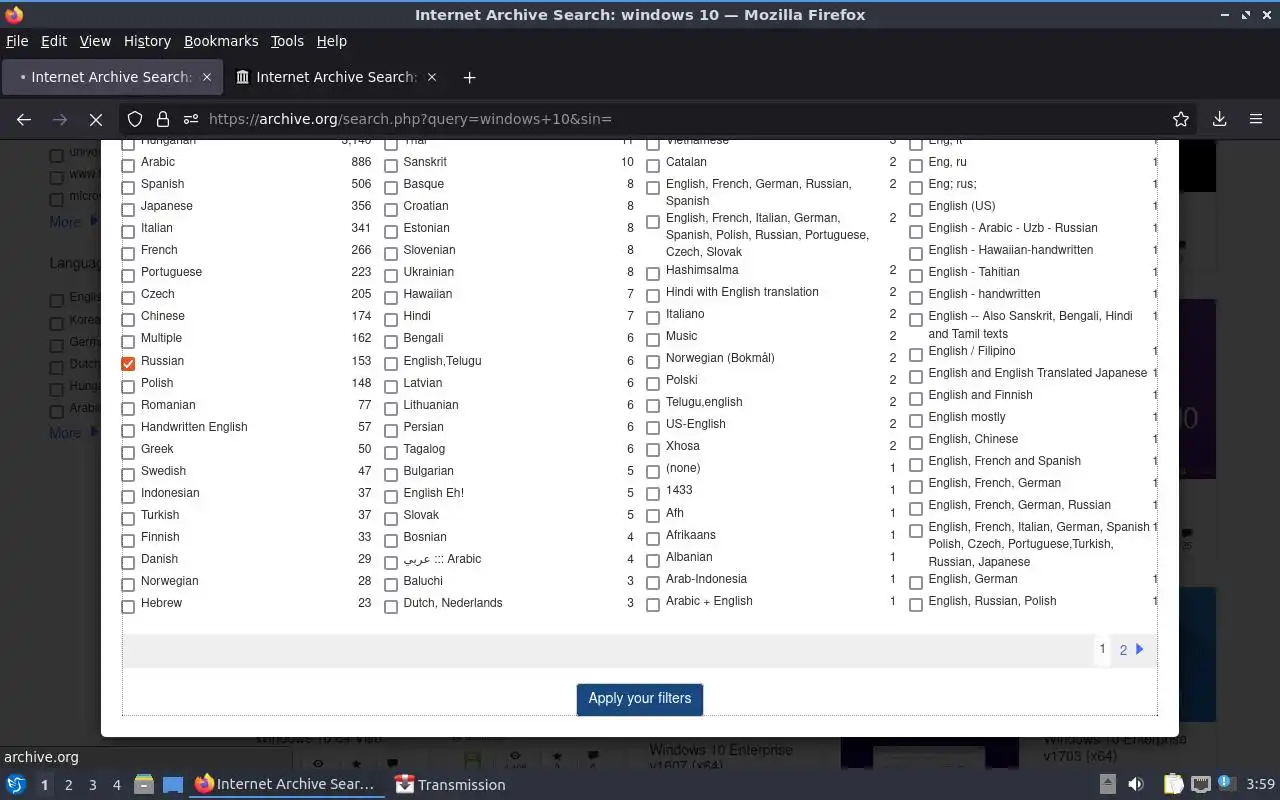Open the Tools menu
Viewport: 1280px width, 800px height.
tap(287, 41)
